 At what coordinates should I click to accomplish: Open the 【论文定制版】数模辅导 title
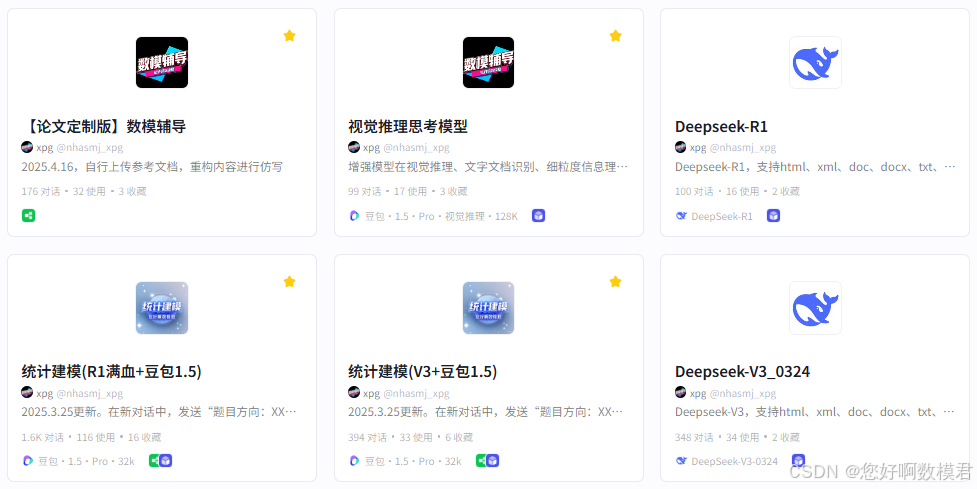point(103,126)
